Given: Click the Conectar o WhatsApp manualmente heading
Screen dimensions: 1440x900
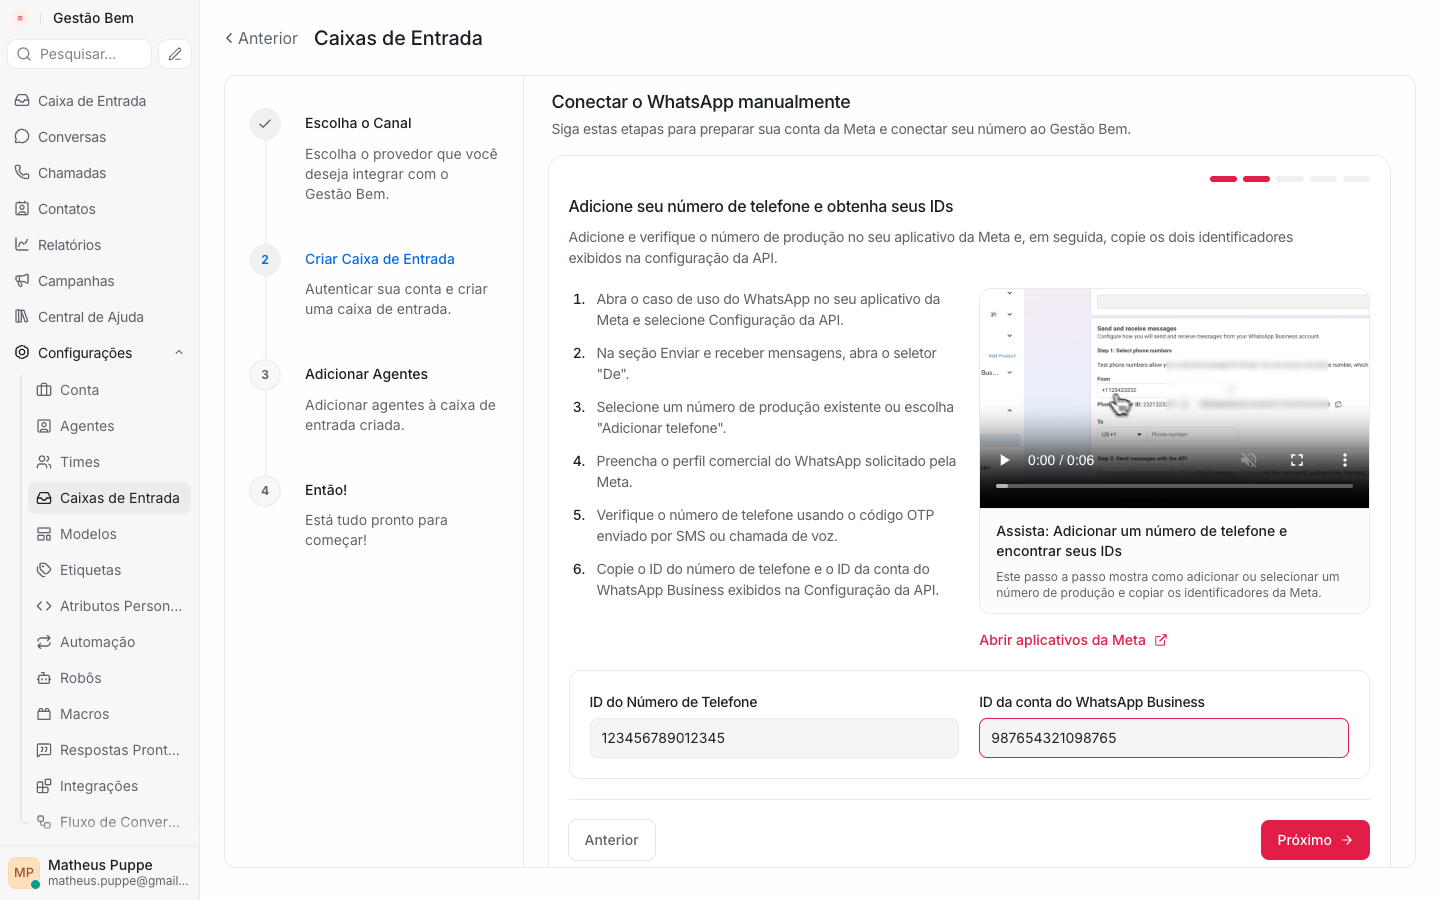Looking at the screenshot, I should click(701, 102).
